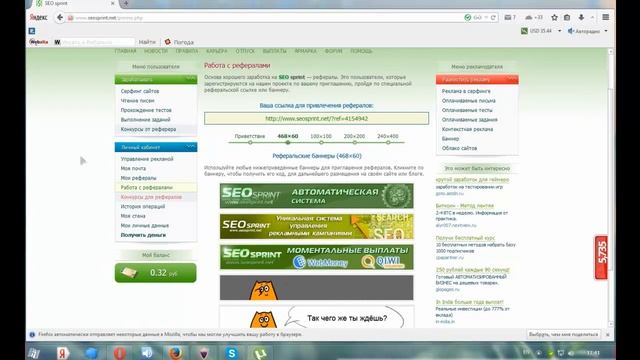Open Yandex browser from the taskbar

click(x=62, y=353)
